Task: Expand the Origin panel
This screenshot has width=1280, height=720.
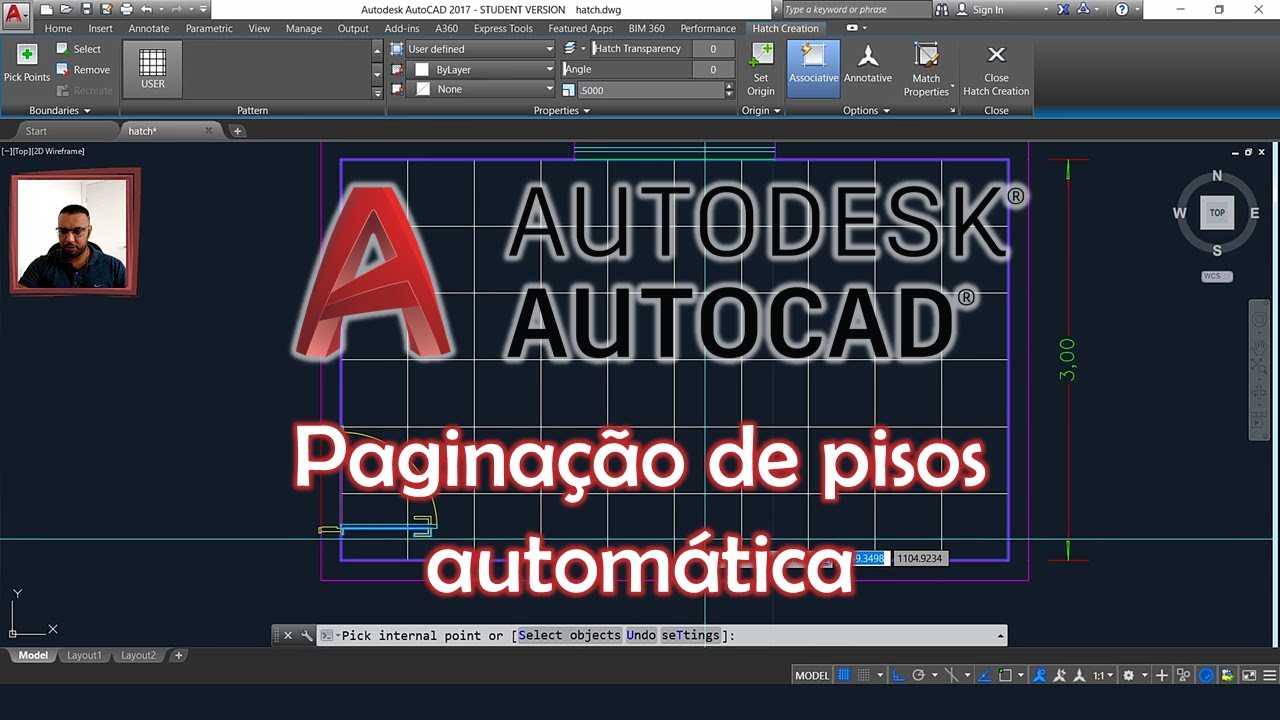Action: (762, 111)
